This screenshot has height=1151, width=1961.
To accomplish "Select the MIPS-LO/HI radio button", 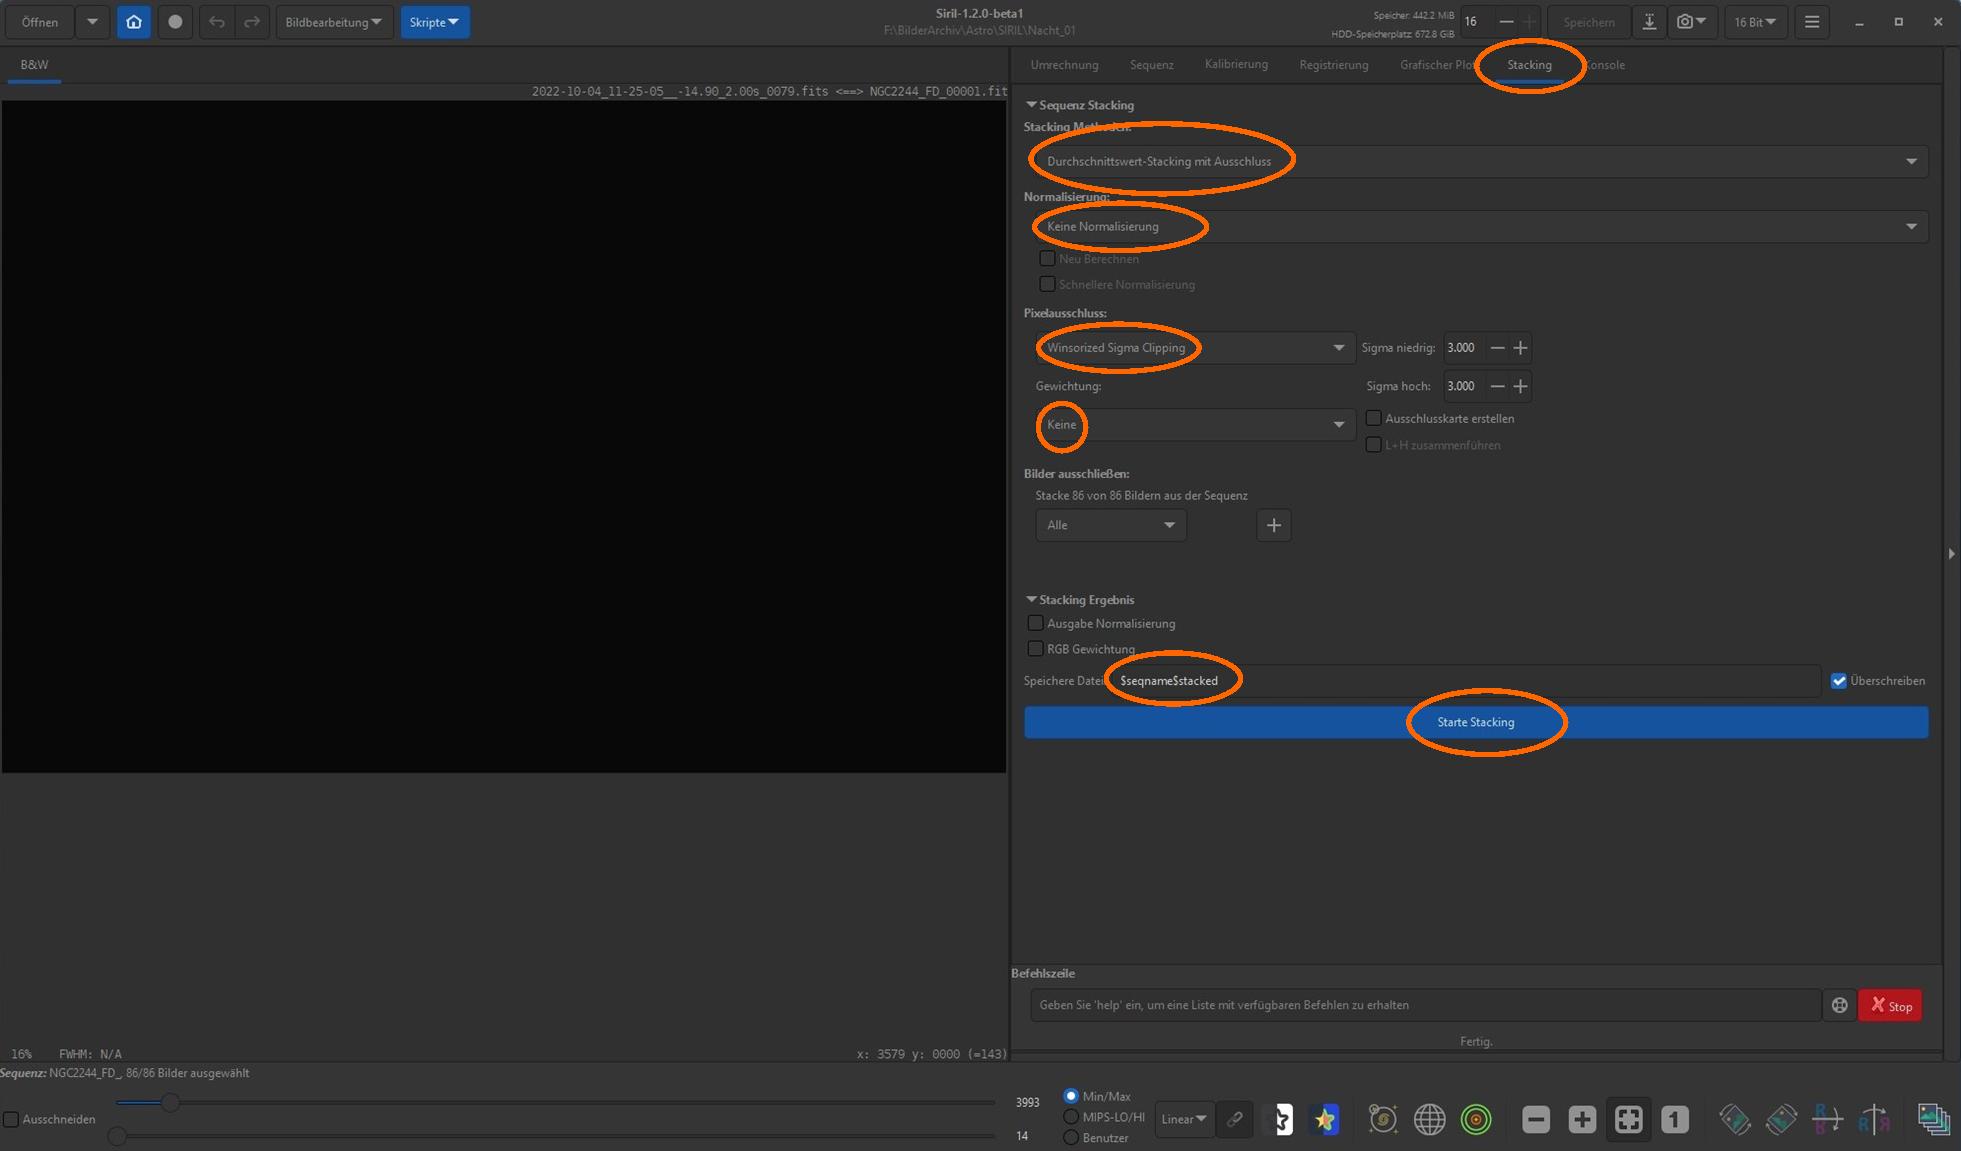I will point(1071,1117).
